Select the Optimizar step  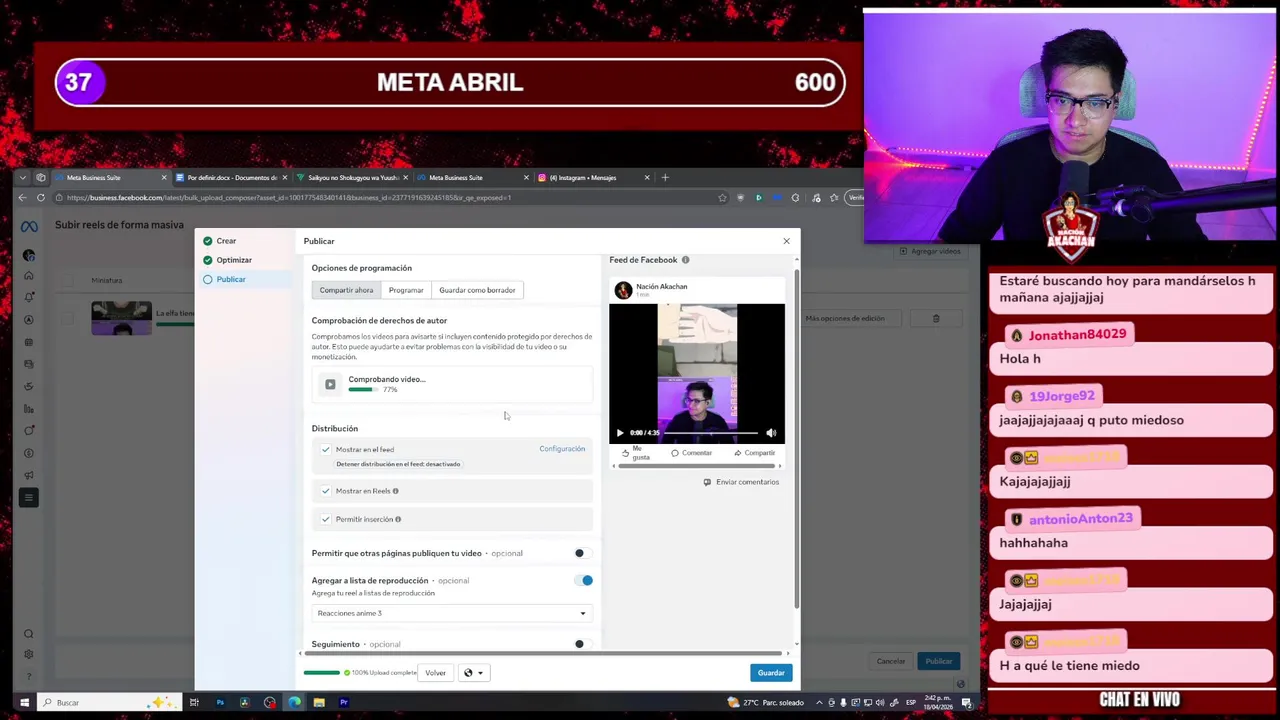234,260
